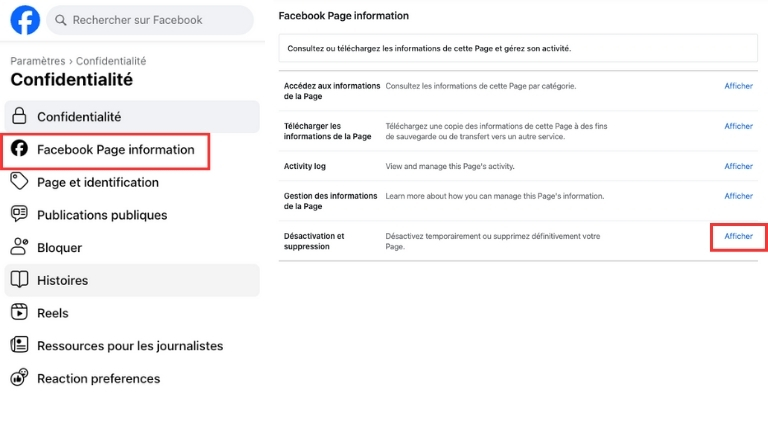Click the Rechercher sur Facebook search field

(x=150, y=20)
